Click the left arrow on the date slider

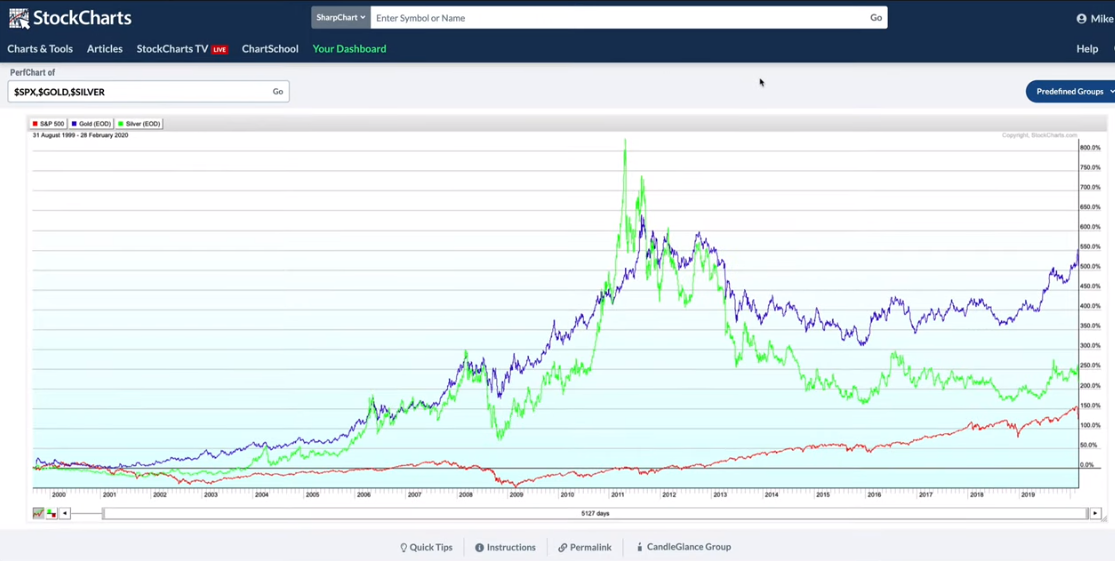point(65,513)
